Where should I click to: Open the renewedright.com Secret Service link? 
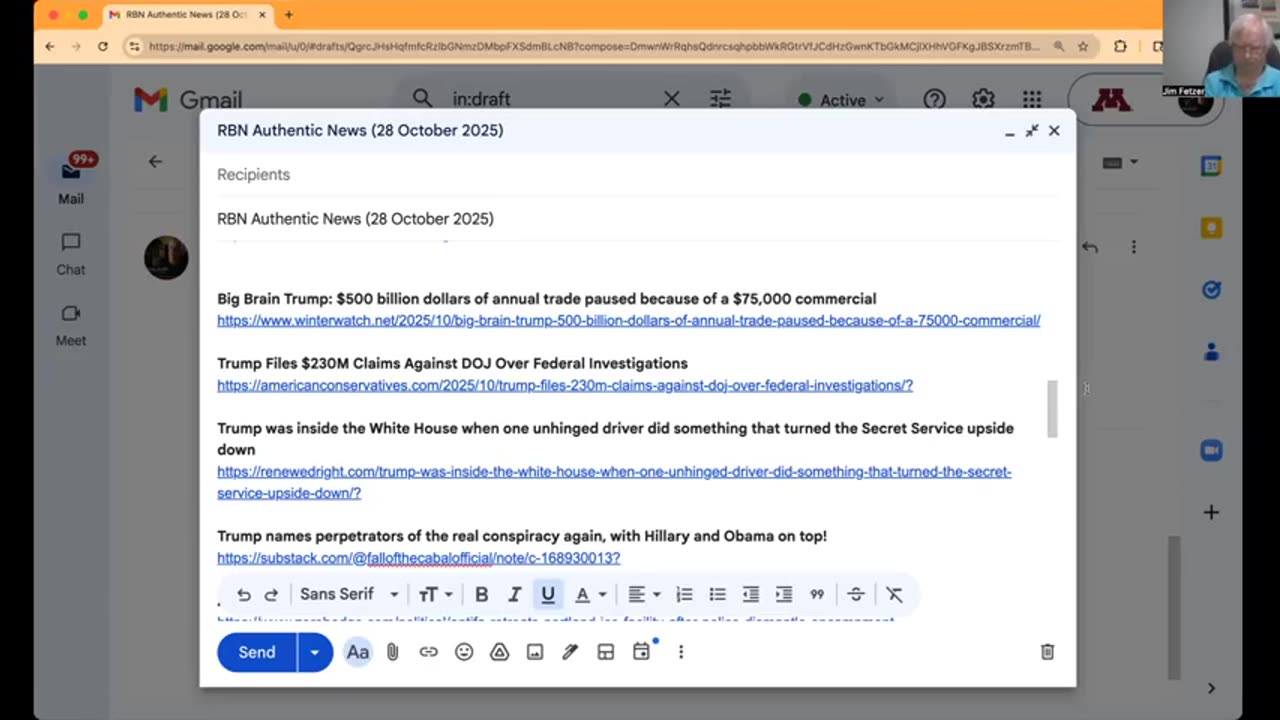tap(614, 482)
